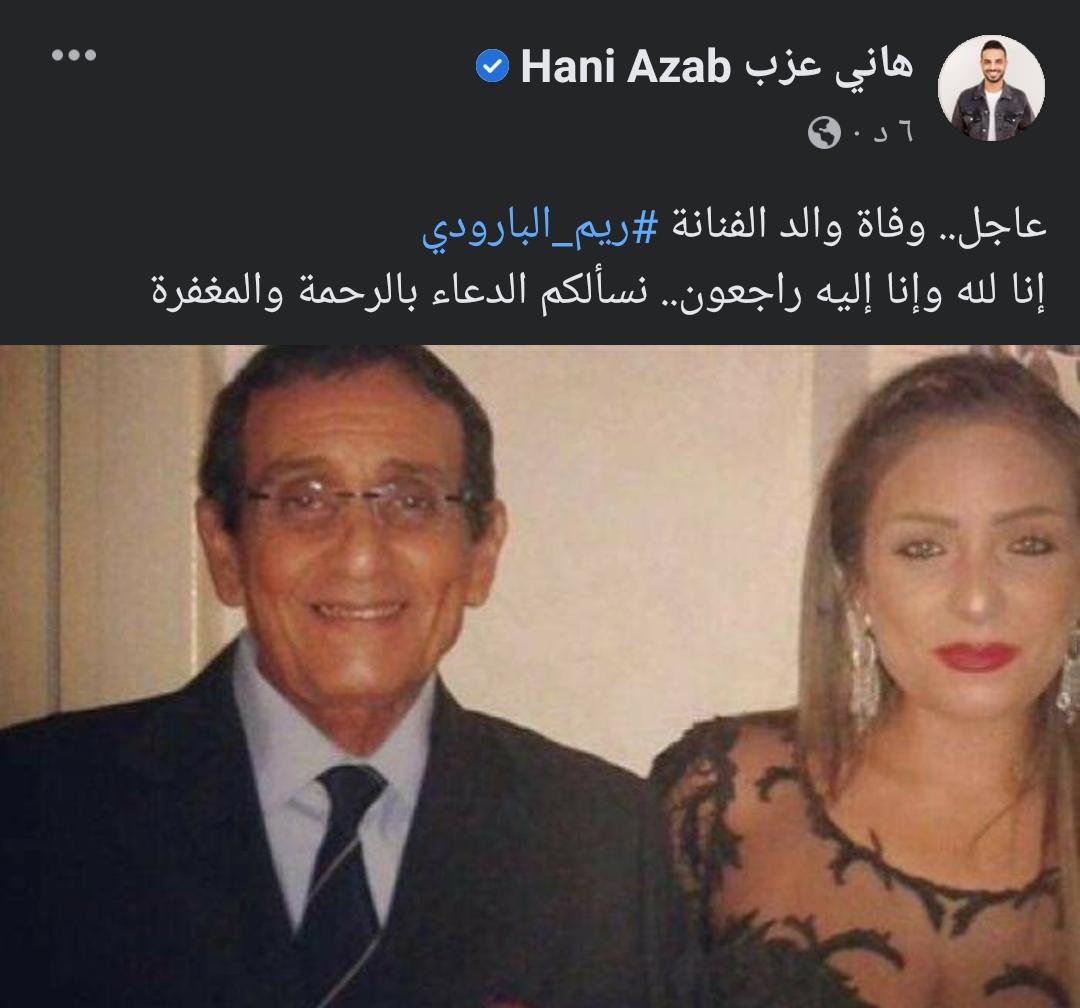Click the phrase إنا لله وإنا إليه راجعون
Screen dimensions: 1080x1008
(x=864, y=290)
